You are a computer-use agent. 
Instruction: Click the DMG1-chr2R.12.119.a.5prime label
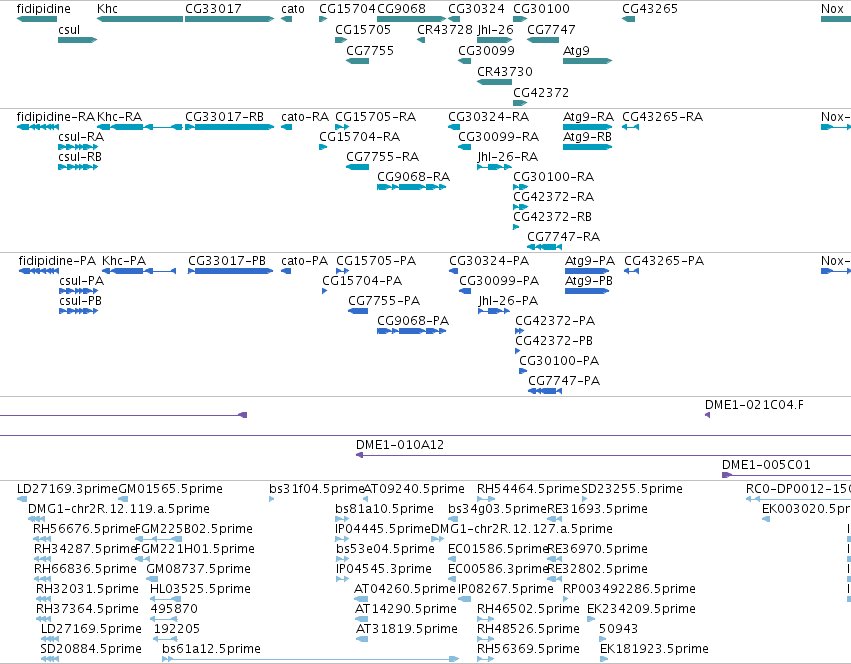[119, 509]
